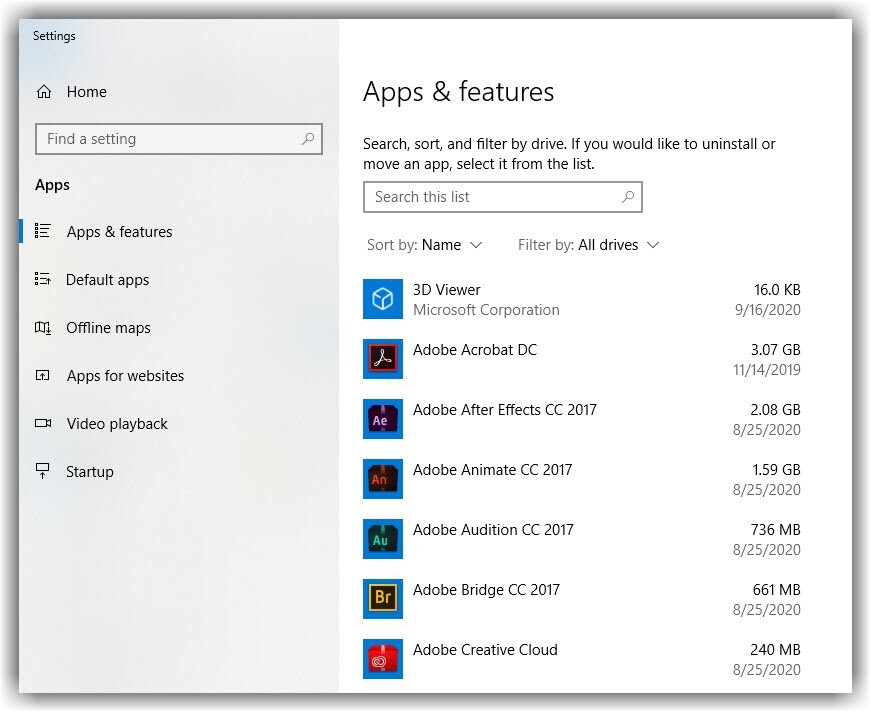
Task: Click the magnifier in Find a setting box
Action: click(308, 138)
